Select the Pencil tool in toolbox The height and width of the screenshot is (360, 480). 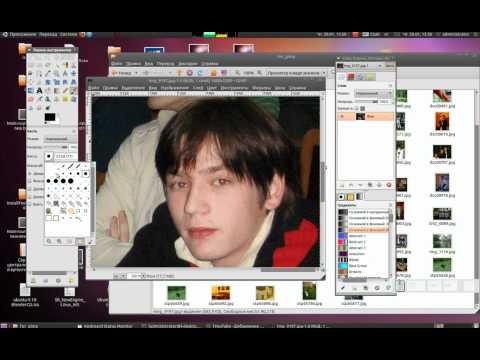point(65,91)
